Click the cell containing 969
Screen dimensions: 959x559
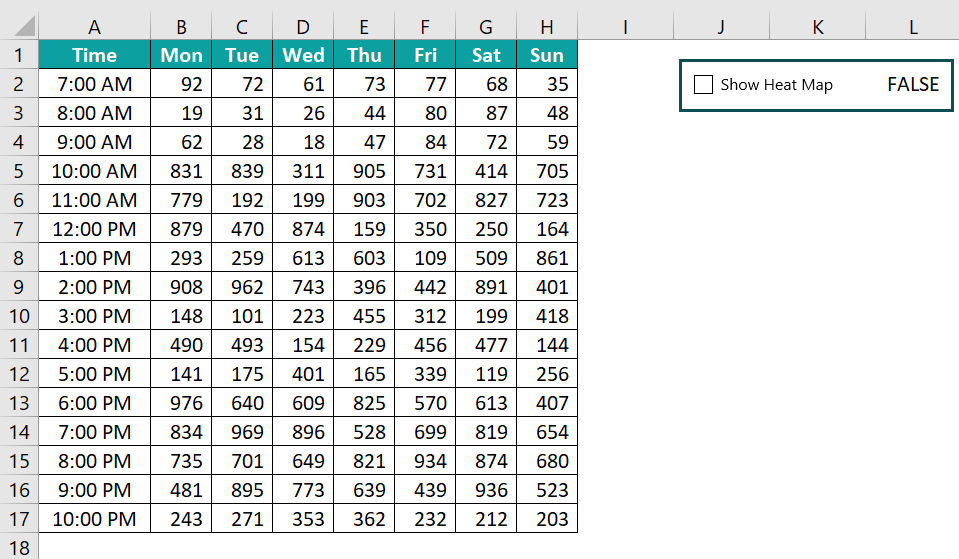click(x=242, y=432)
